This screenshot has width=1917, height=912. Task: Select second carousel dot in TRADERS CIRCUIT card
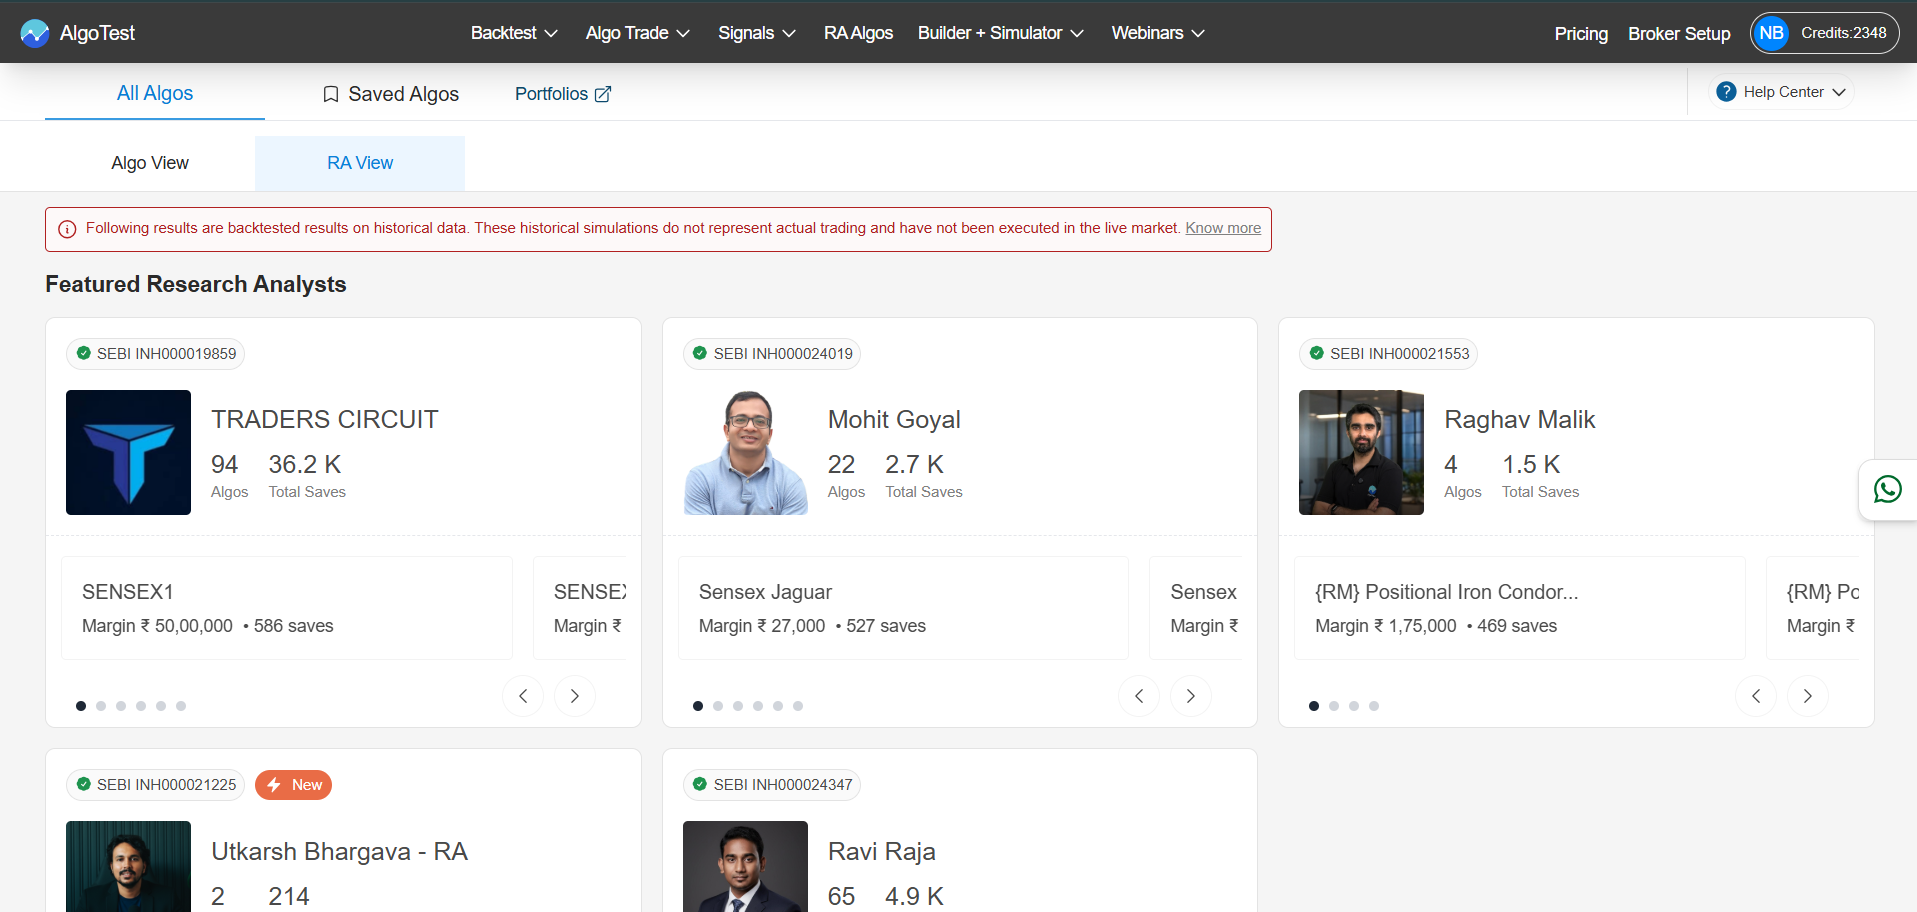(101, 706)
